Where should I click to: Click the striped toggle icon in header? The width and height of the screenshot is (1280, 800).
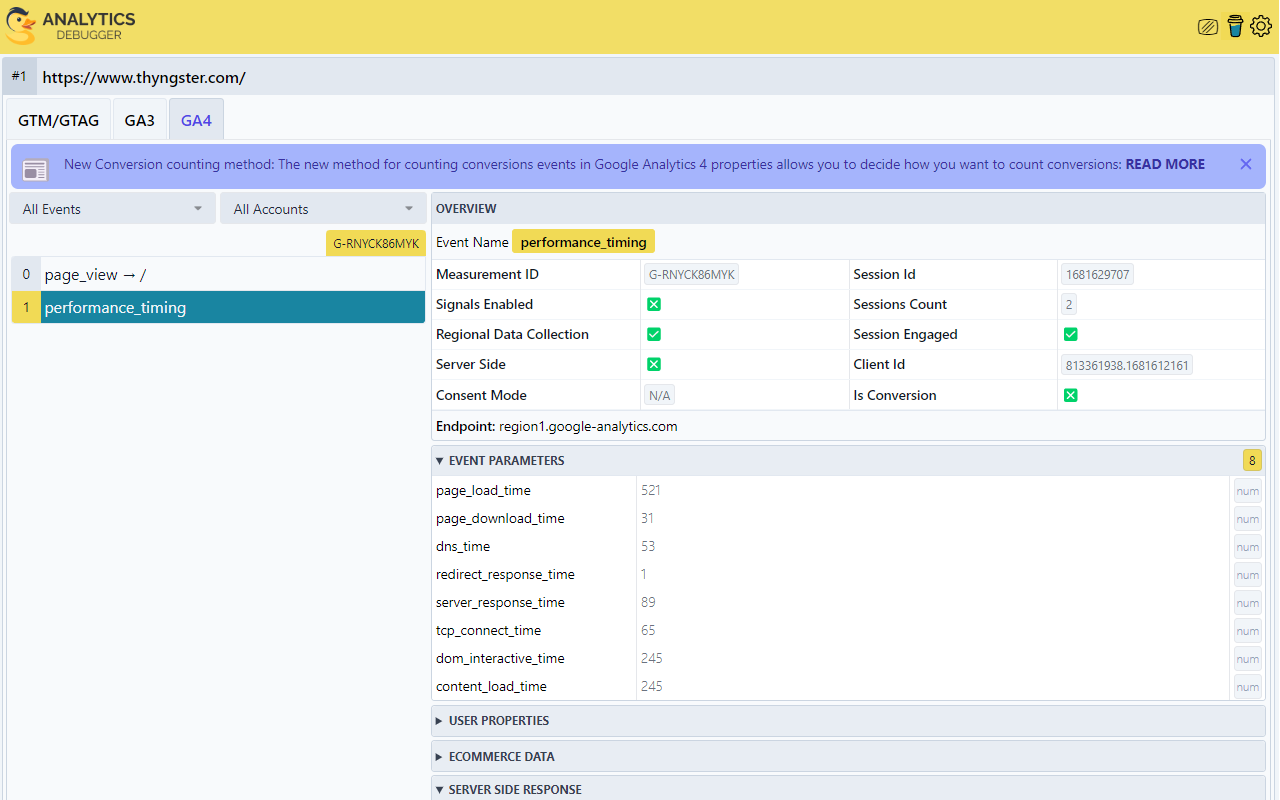click(1208, 27)
